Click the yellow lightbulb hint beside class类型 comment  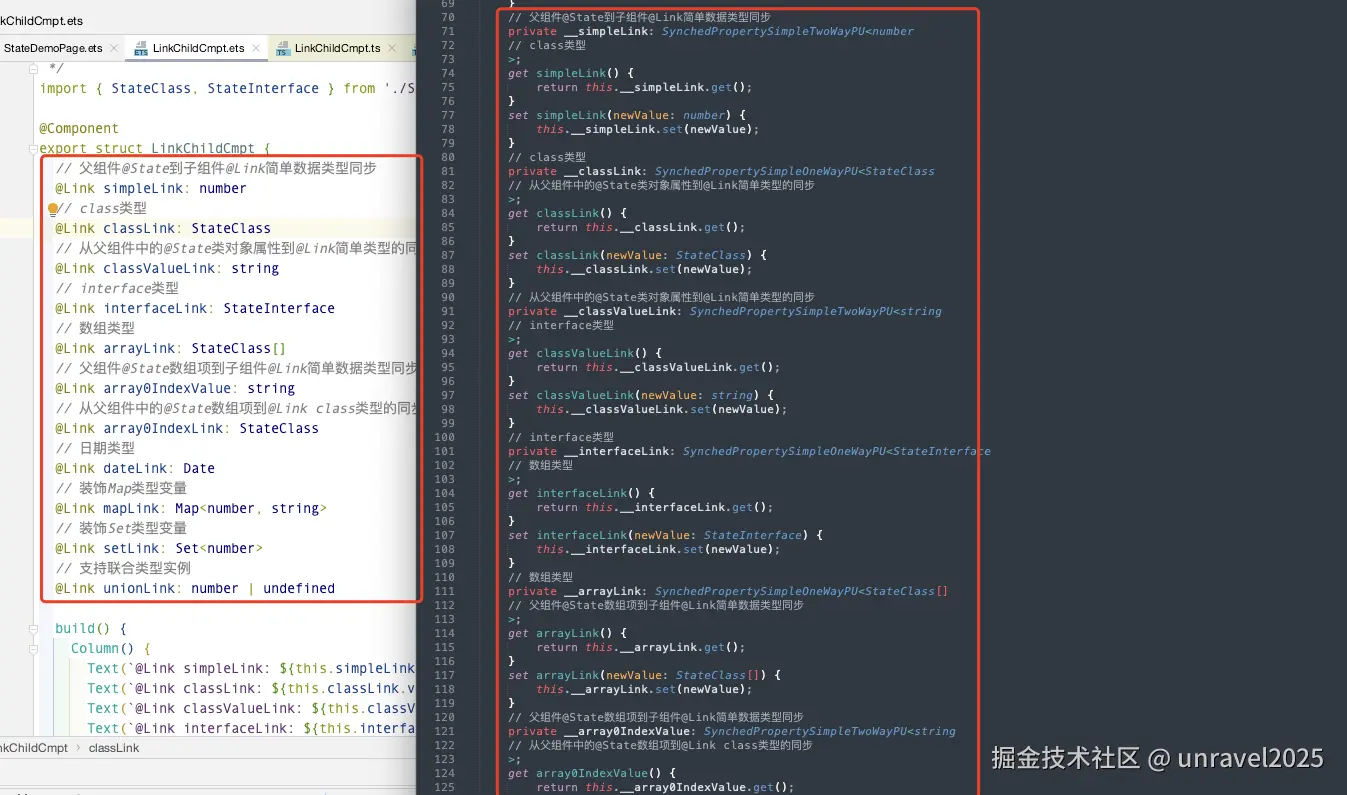pos(53,209)
